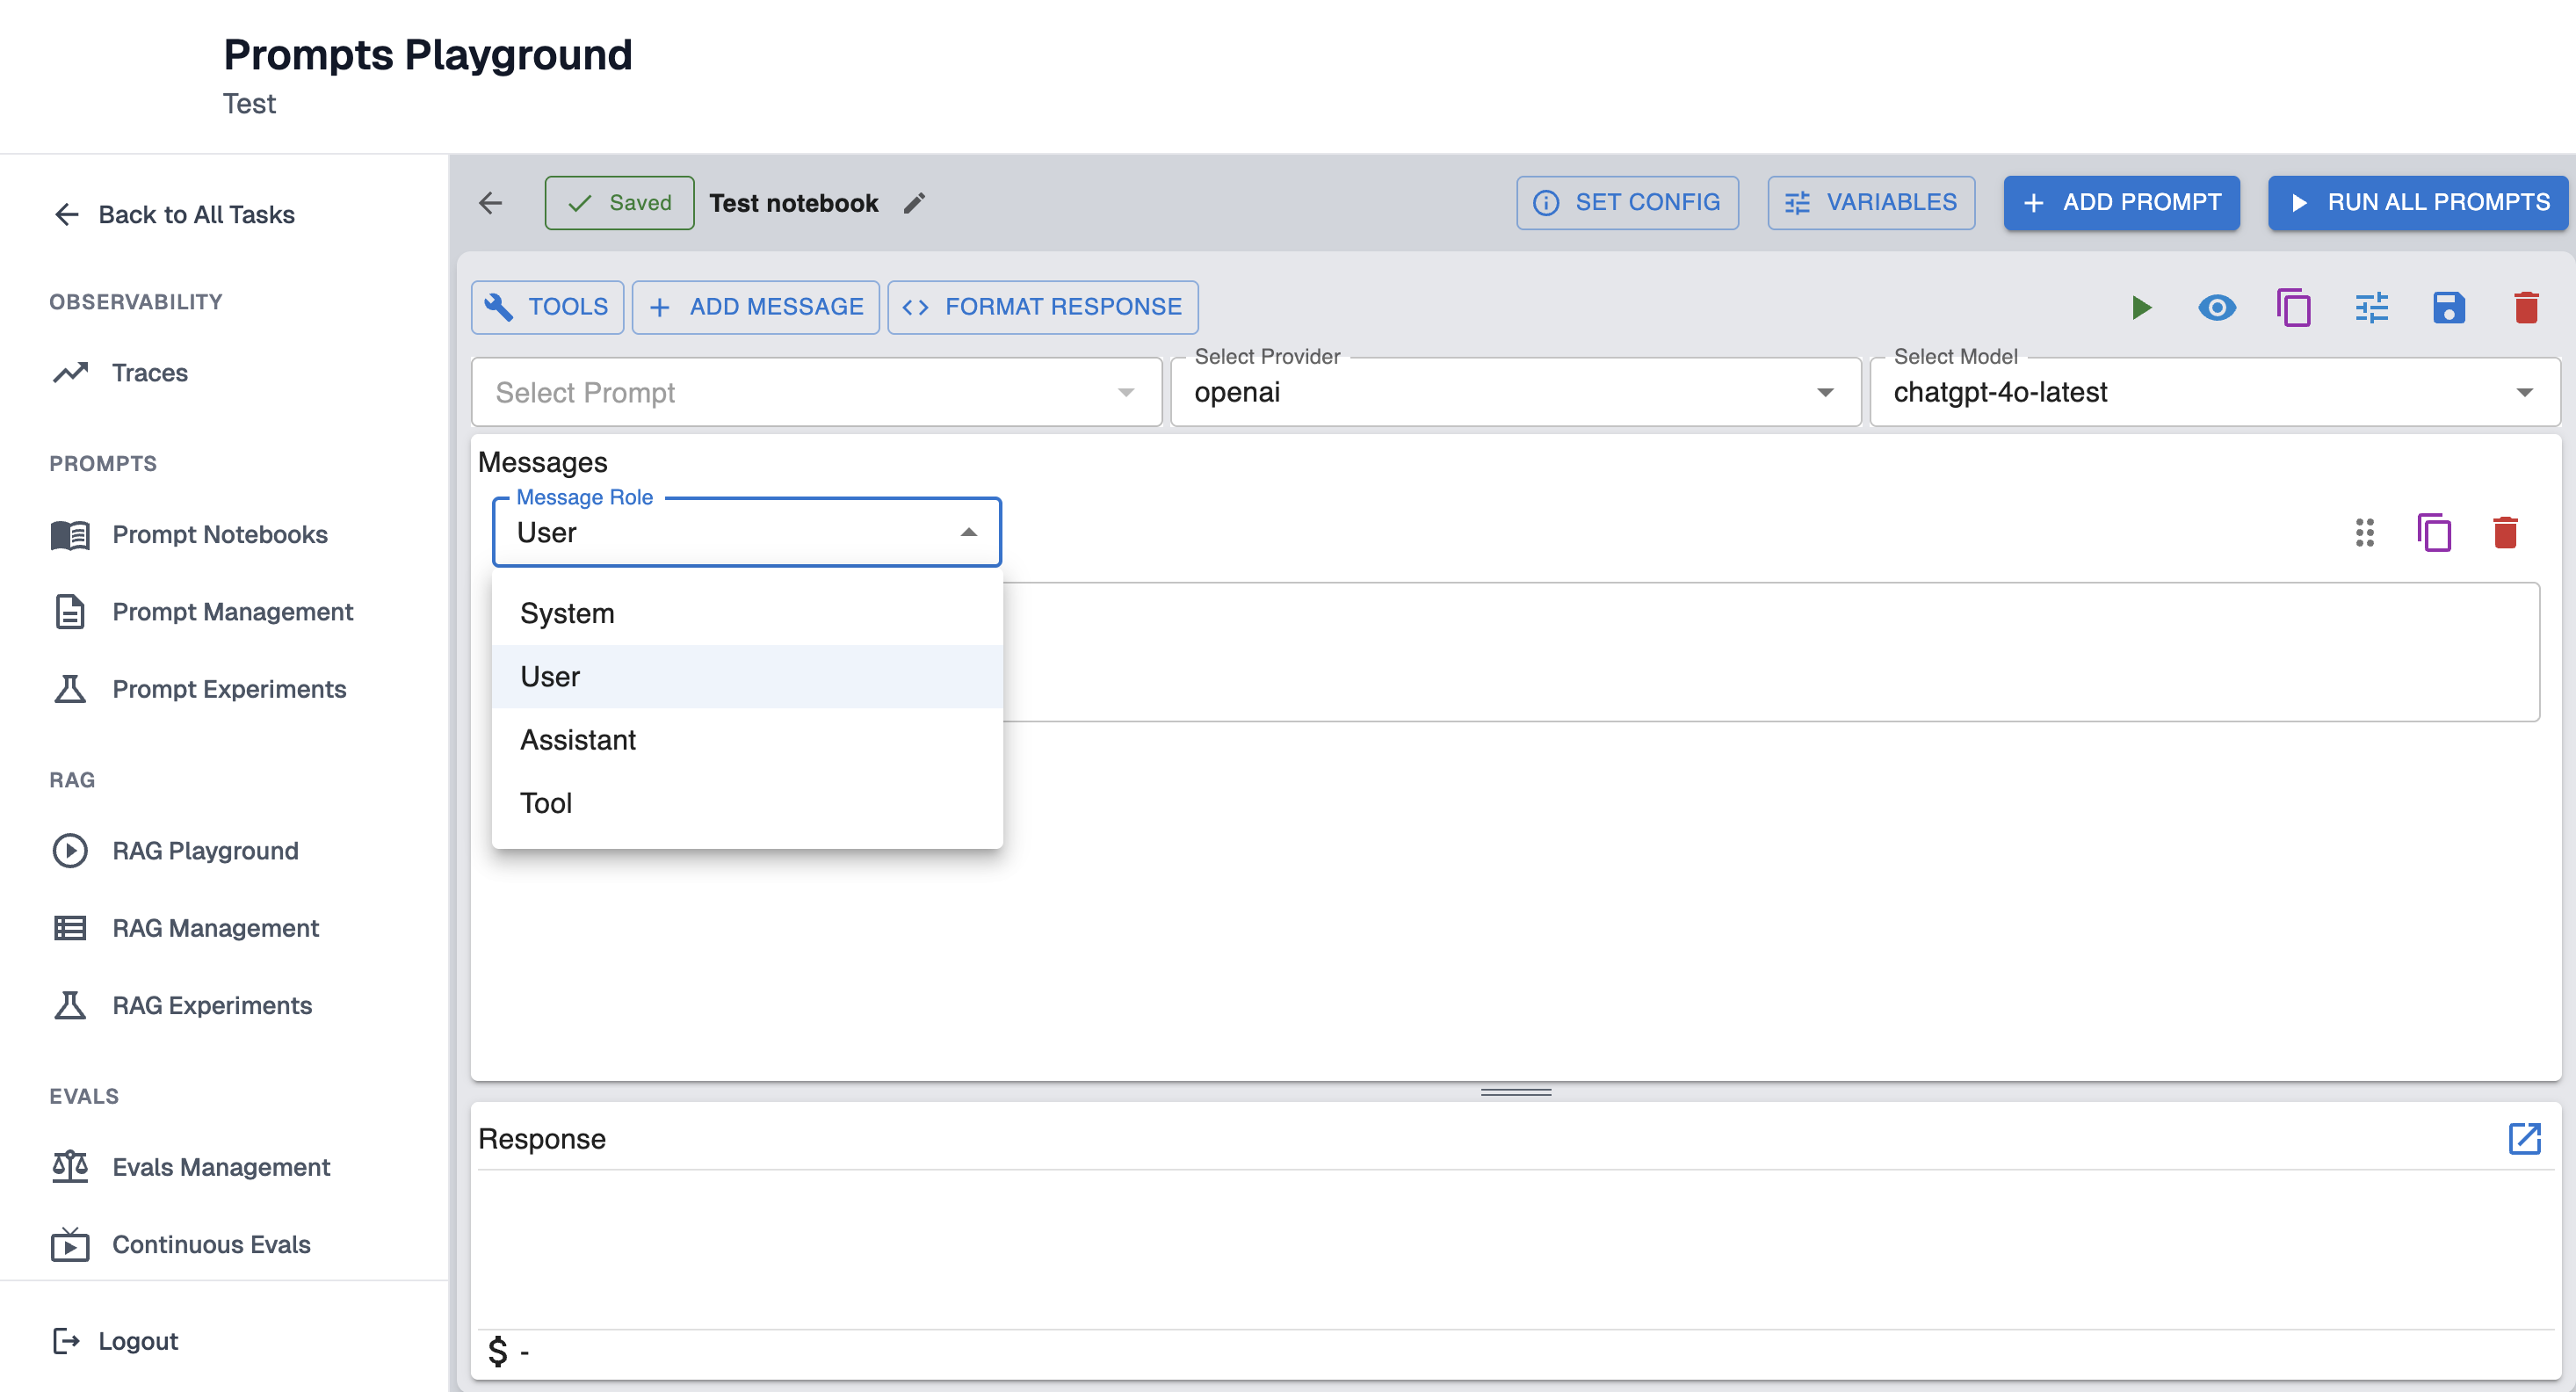
Task: Open the Select Model dropdown
Action: pos(2213,393)
